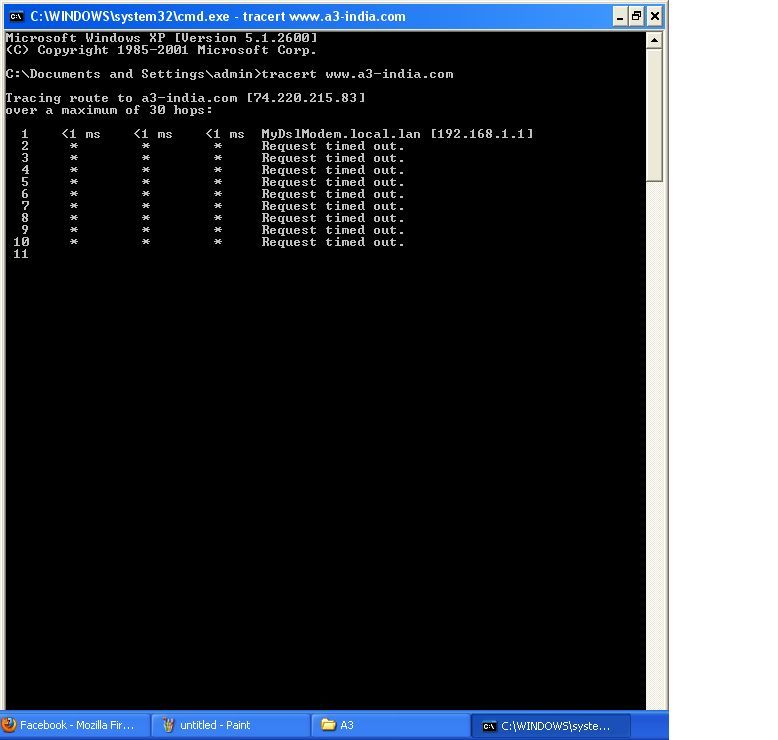Click 'Request timed out.' on hop 2
The image size is (778, 740).
(333, 146)
